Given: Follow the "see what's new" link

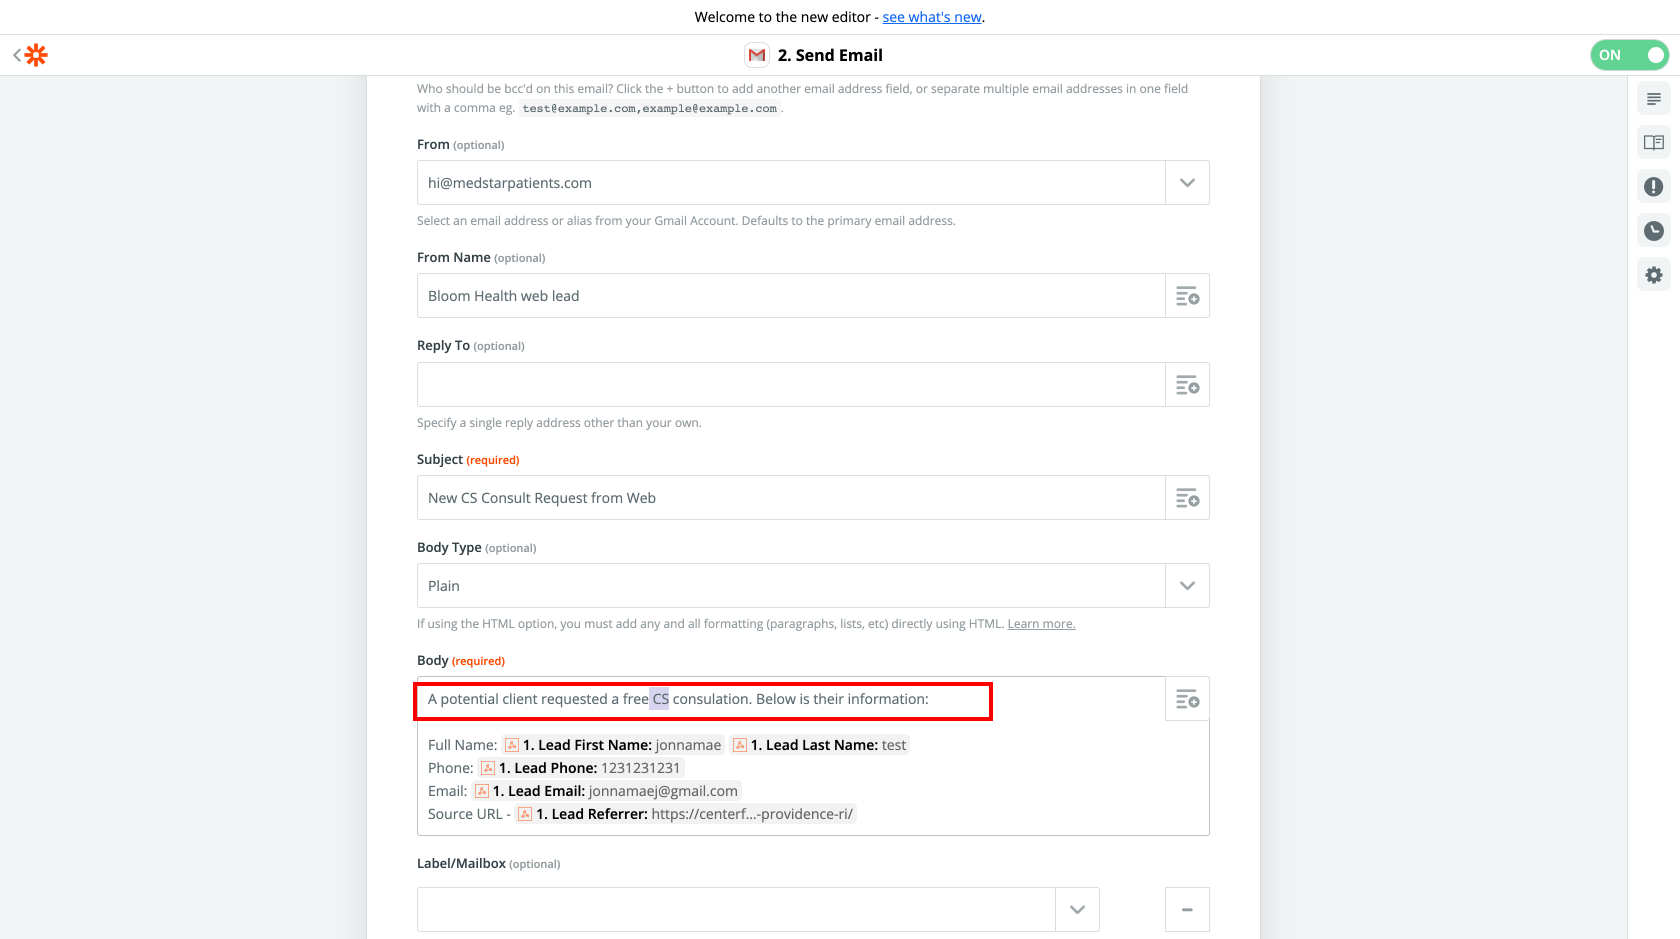Looking at the screenshot, I should [932, 17].
